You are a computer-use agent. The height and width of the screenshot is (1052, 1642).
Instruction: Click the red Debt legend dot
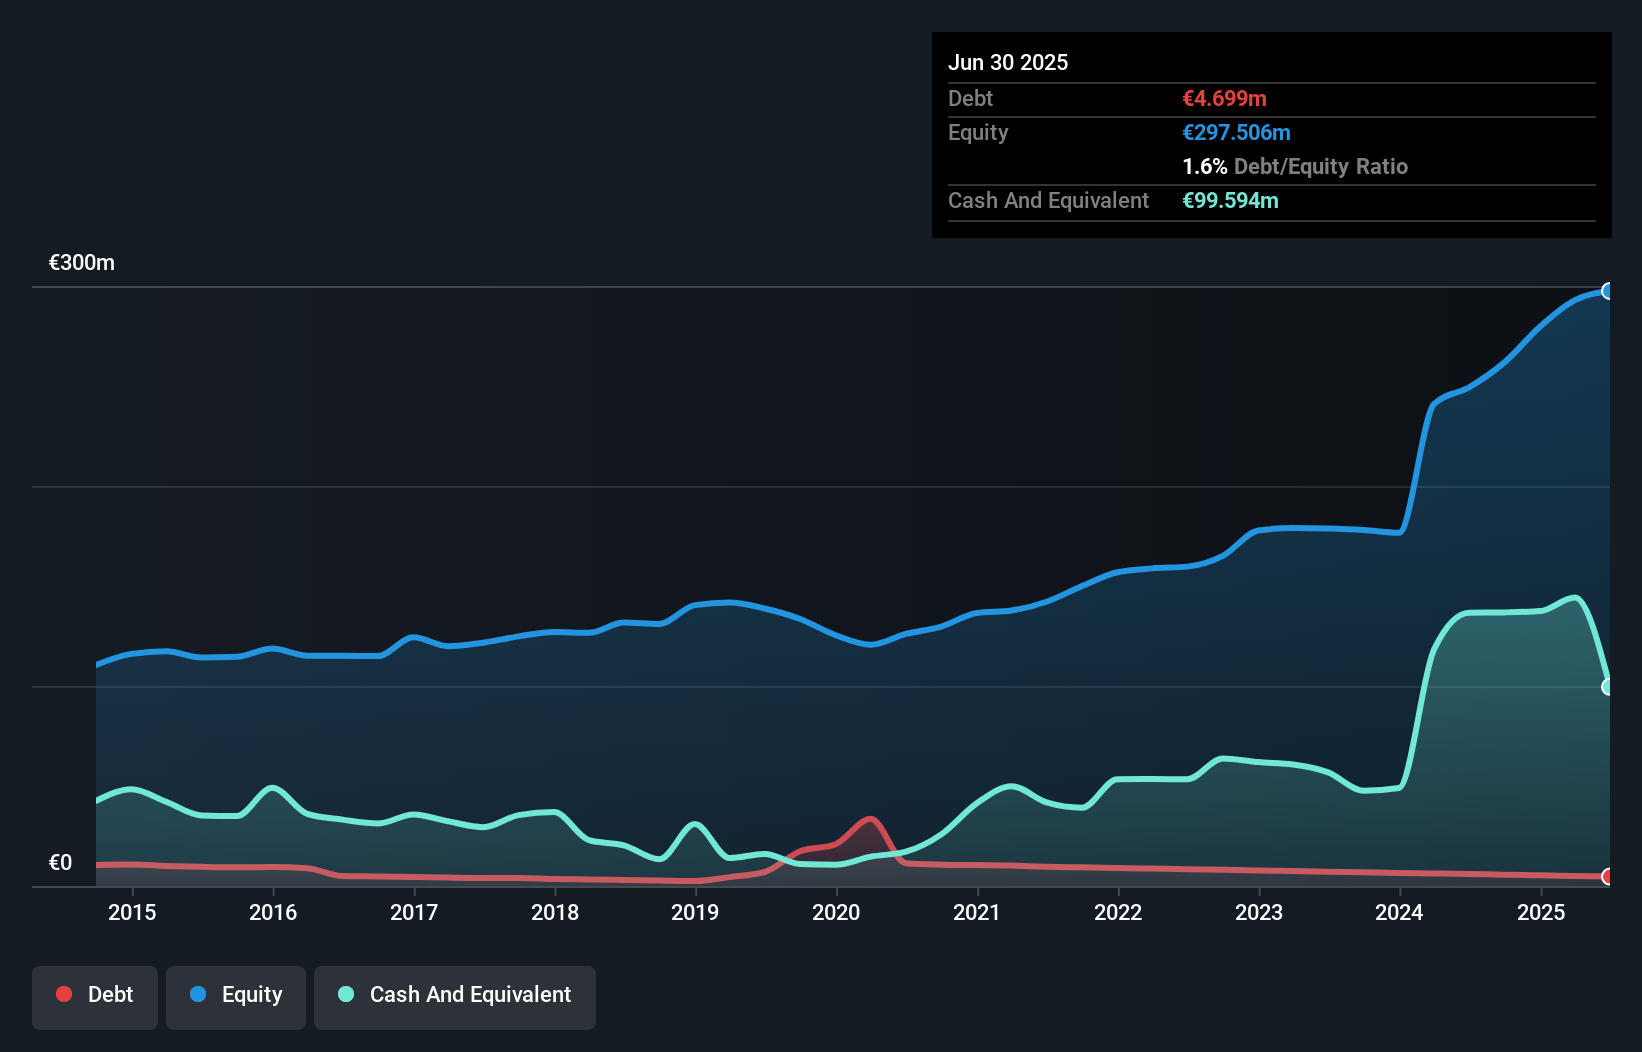pos(64,994)
